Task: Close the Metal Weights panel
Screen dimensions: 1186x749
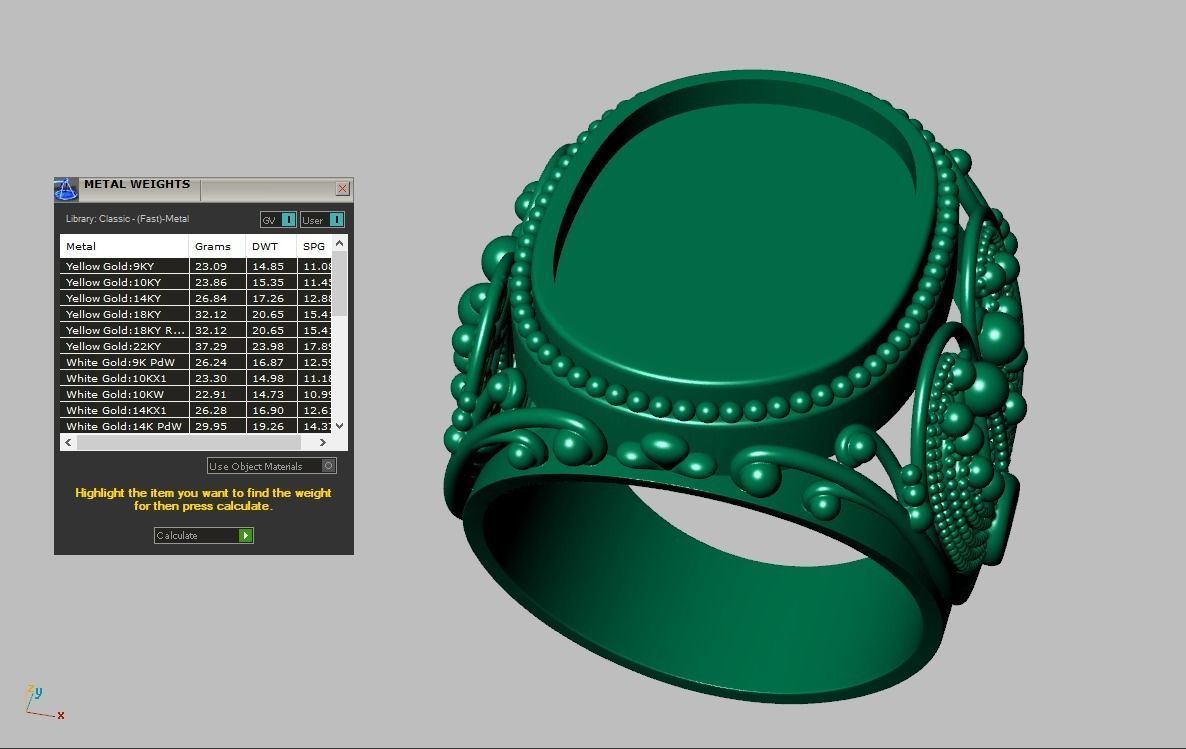Action: tap(343, 188)
